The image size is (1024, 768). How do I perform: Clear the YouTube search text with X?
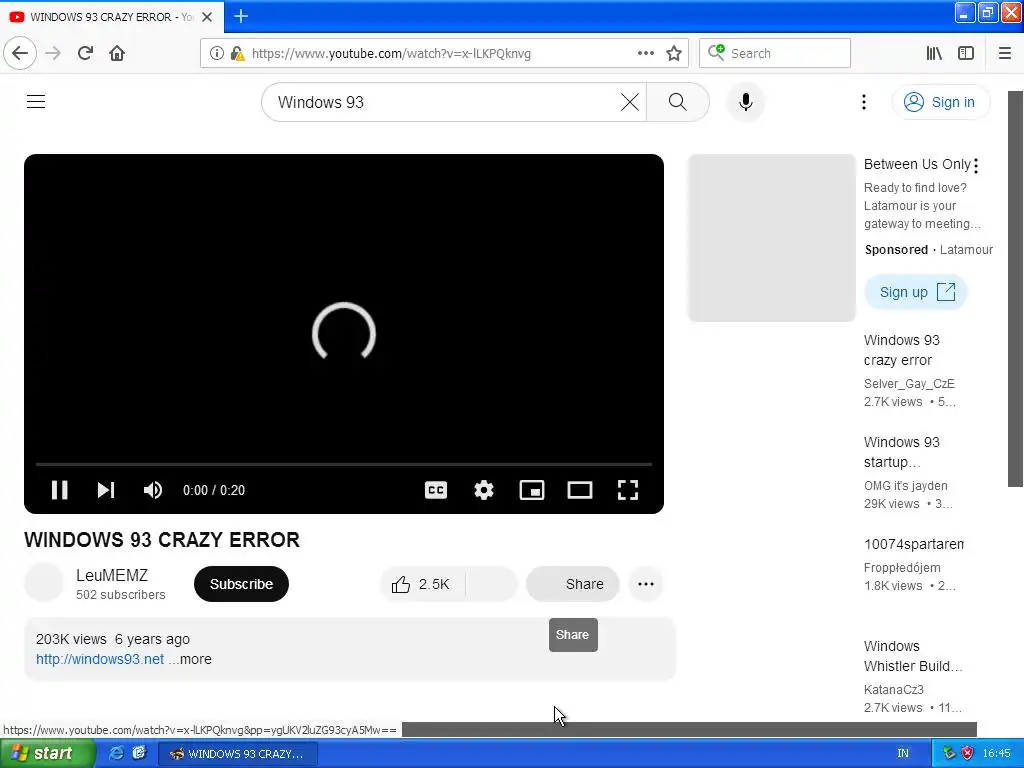(630, 102)
